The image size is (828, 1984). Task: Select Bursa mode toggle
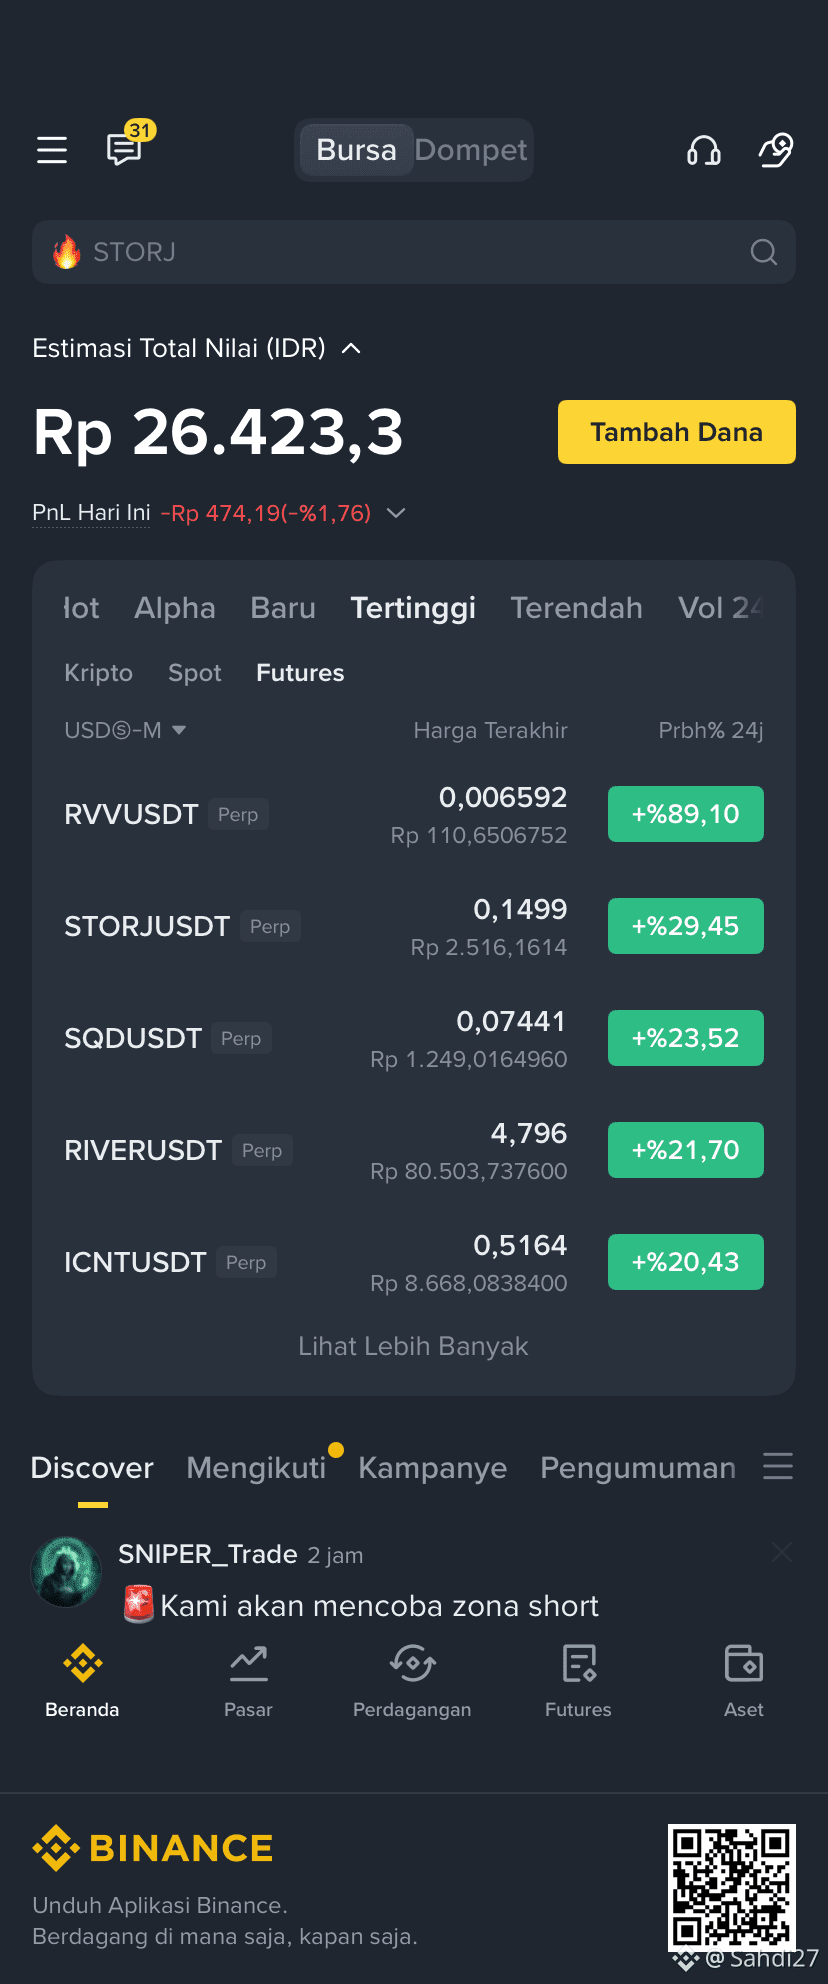pyautogui.click(x=357, y=150)
